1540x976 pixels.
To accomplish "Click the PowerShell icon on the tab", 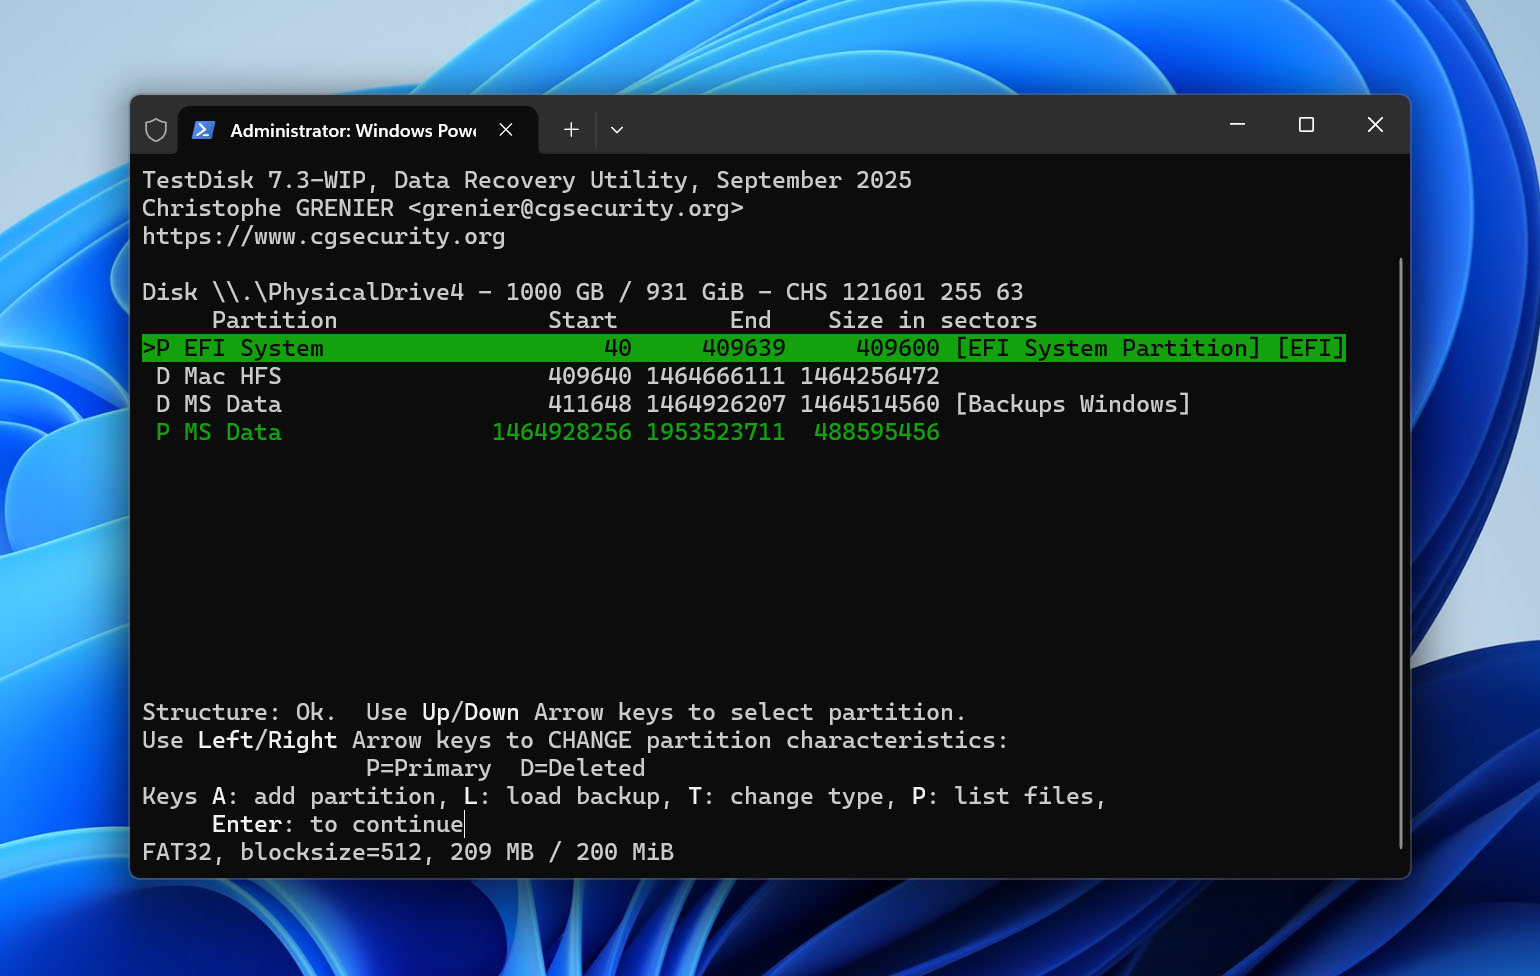I will 203,130.
